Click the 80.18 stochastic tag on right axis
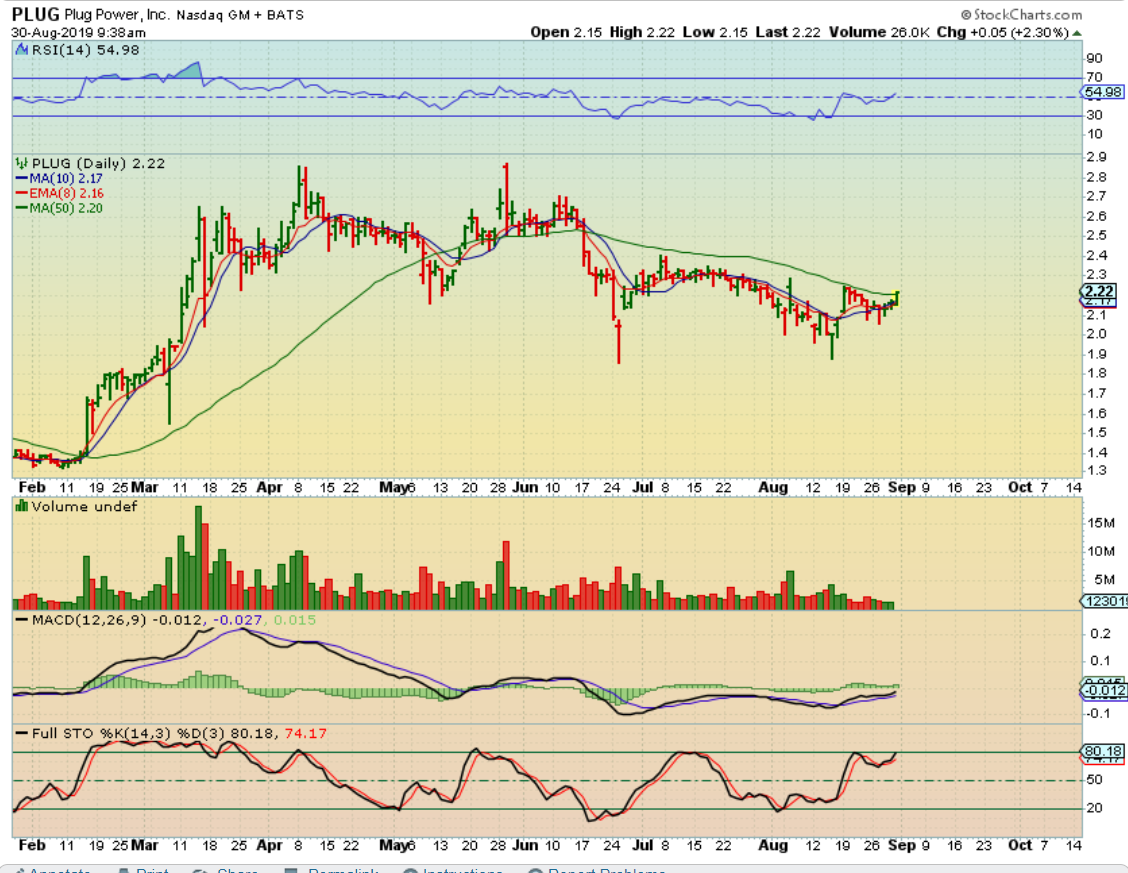Image resolution: width=1128 pixels, height=873 pixels. point(1103,751)
